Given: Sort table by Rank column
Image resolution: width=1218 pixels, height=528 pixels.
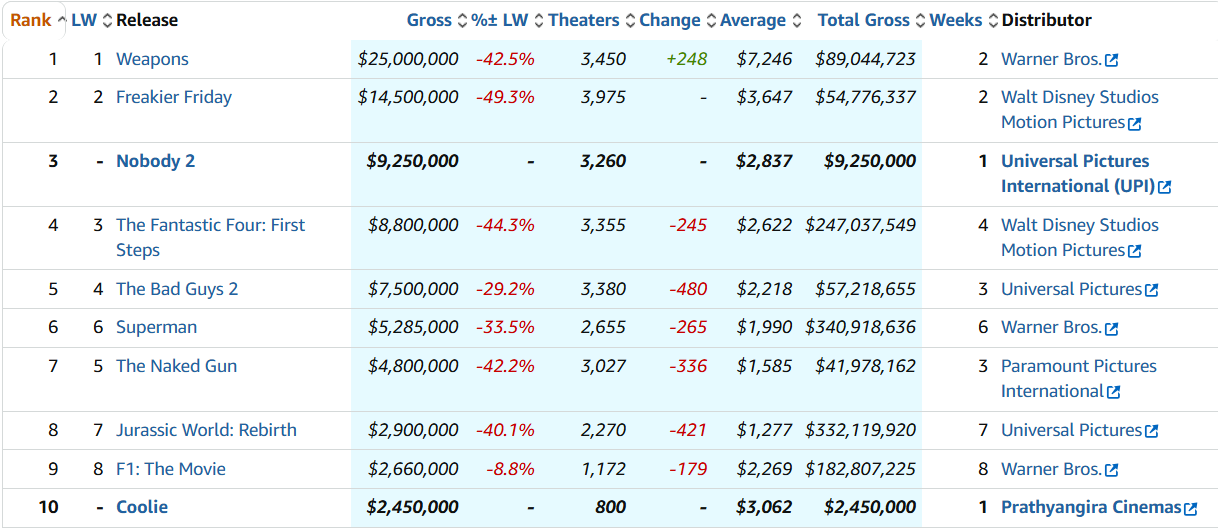Looking at the screenshot, I should click(30, 20).
